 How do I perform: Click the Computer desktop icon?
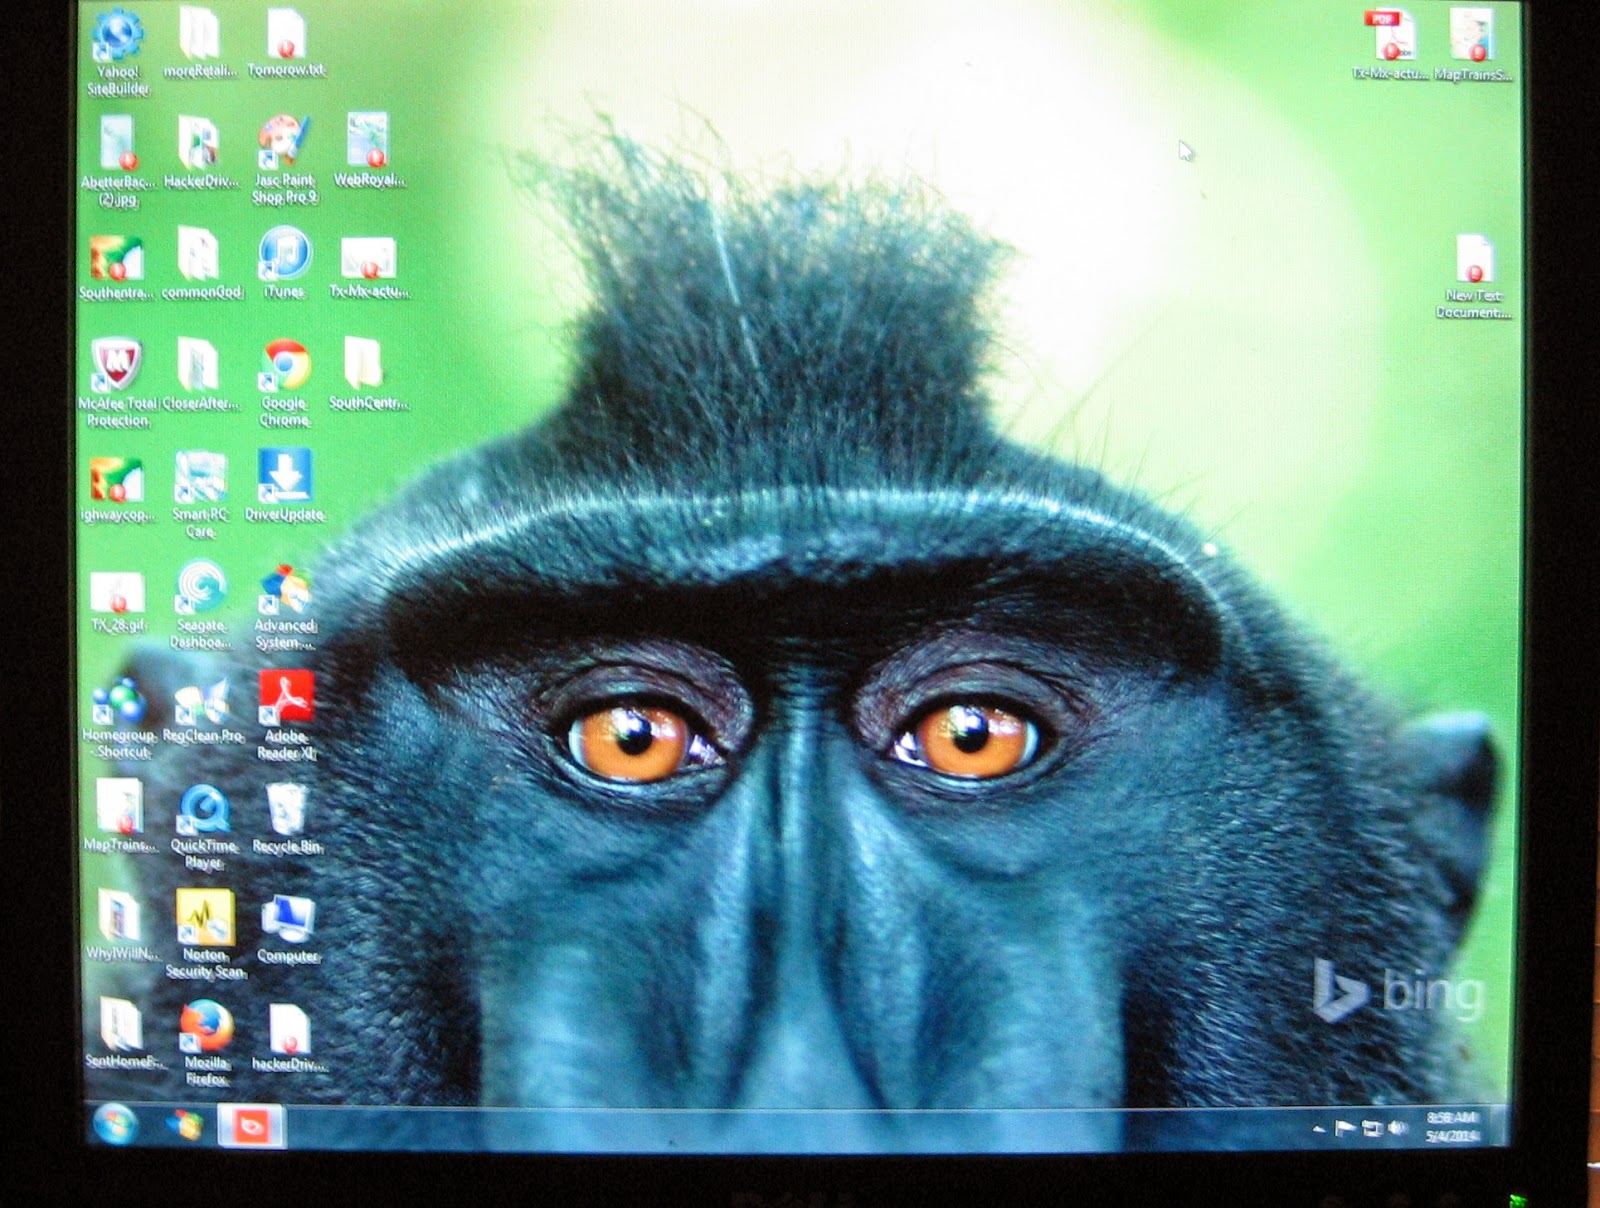coord(288,929)
